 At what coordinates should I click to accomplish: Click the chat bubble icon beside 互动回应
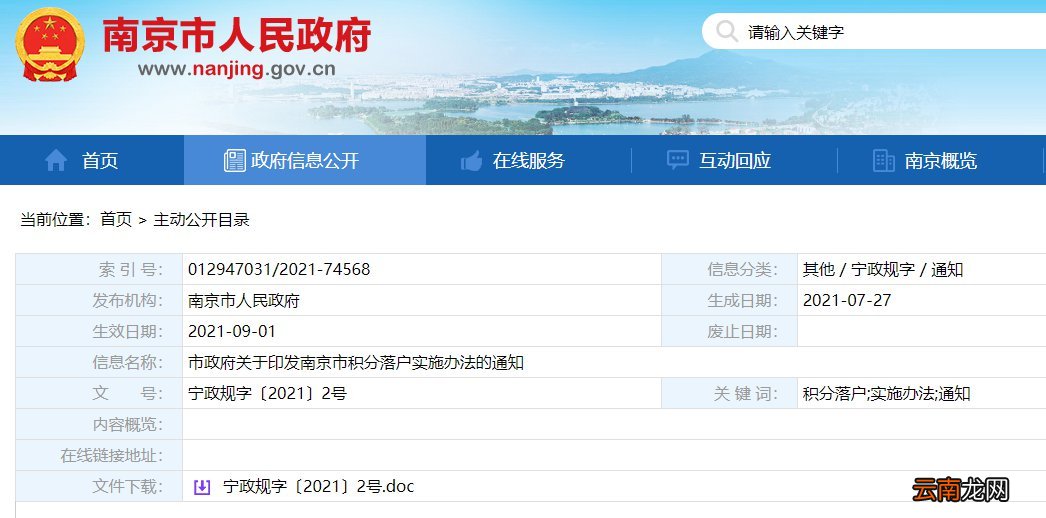pyautogui.click(x=678, y=161)
